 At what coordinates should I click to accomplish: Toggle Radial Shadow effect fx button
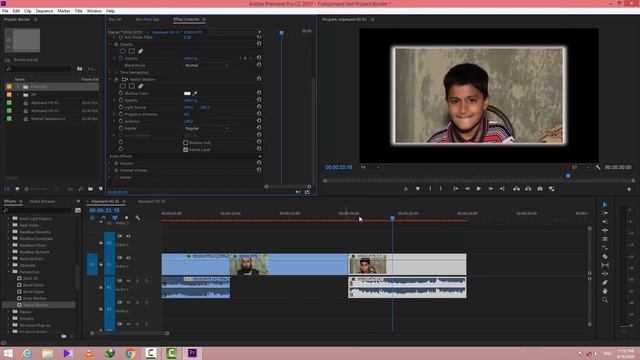point(116,79)
